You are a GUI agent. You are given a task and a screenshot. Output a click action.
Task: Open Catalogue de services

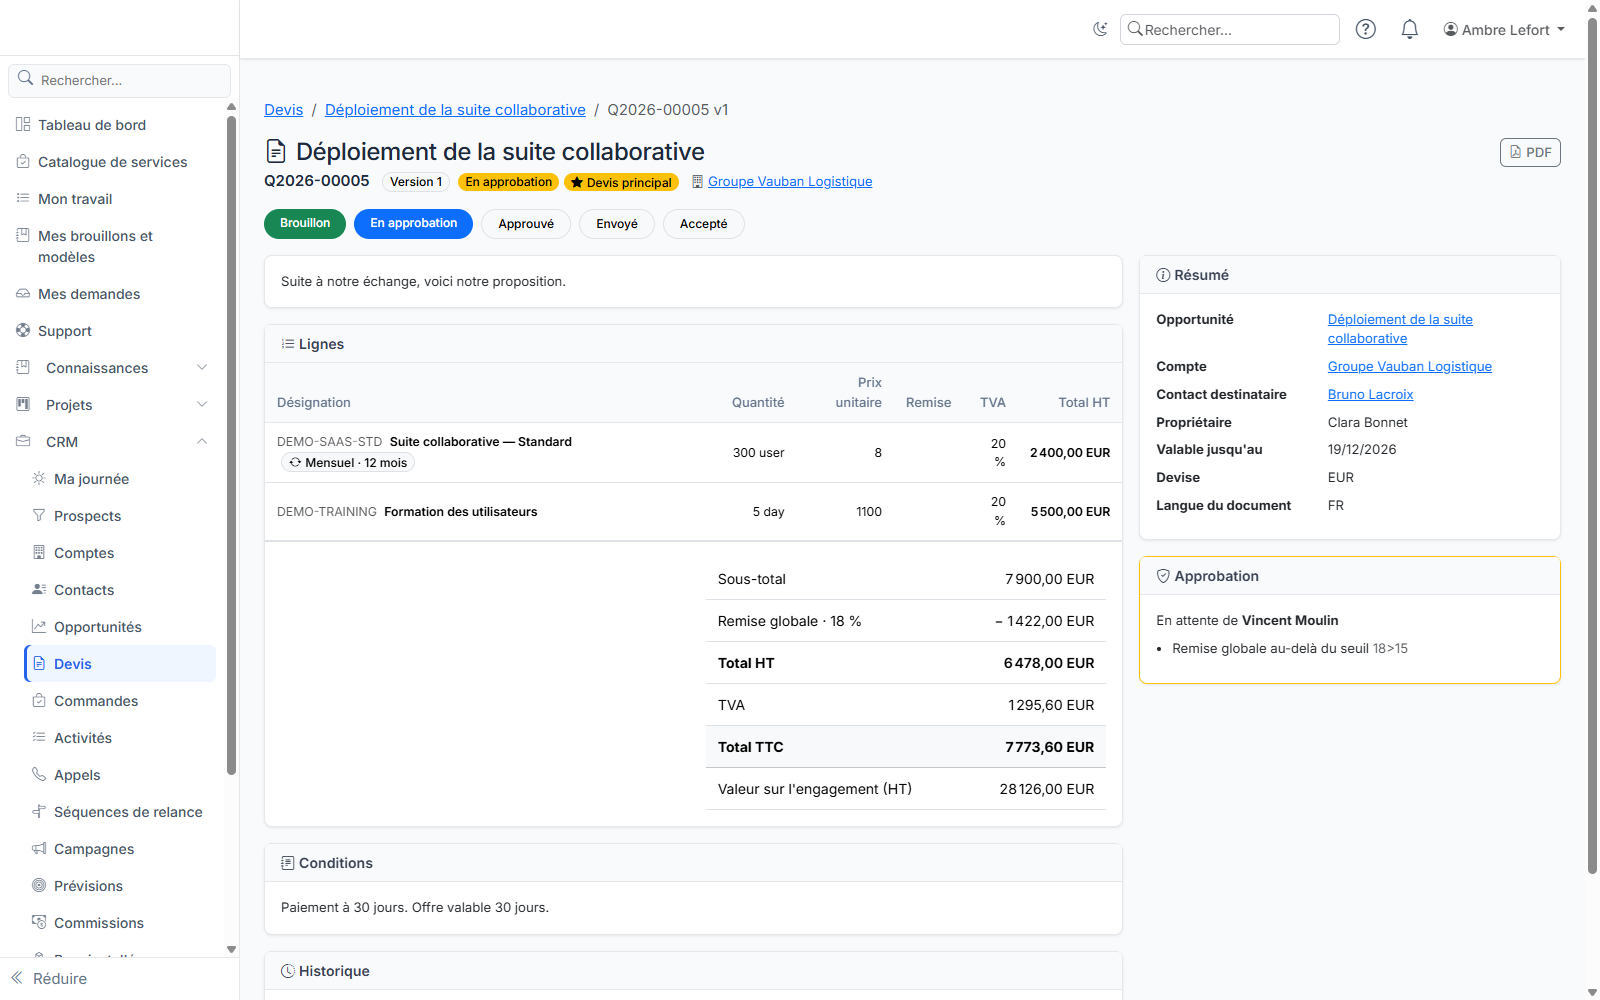[x=112, y=162]
